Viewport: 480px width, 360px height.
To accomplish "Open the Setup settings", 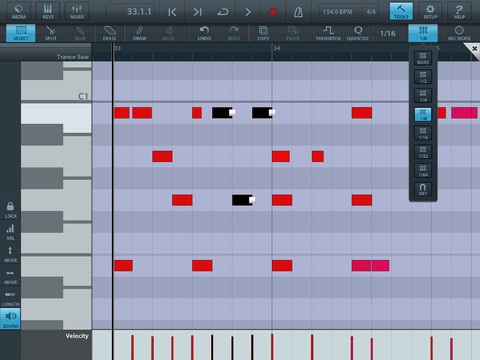I will 430,12.
